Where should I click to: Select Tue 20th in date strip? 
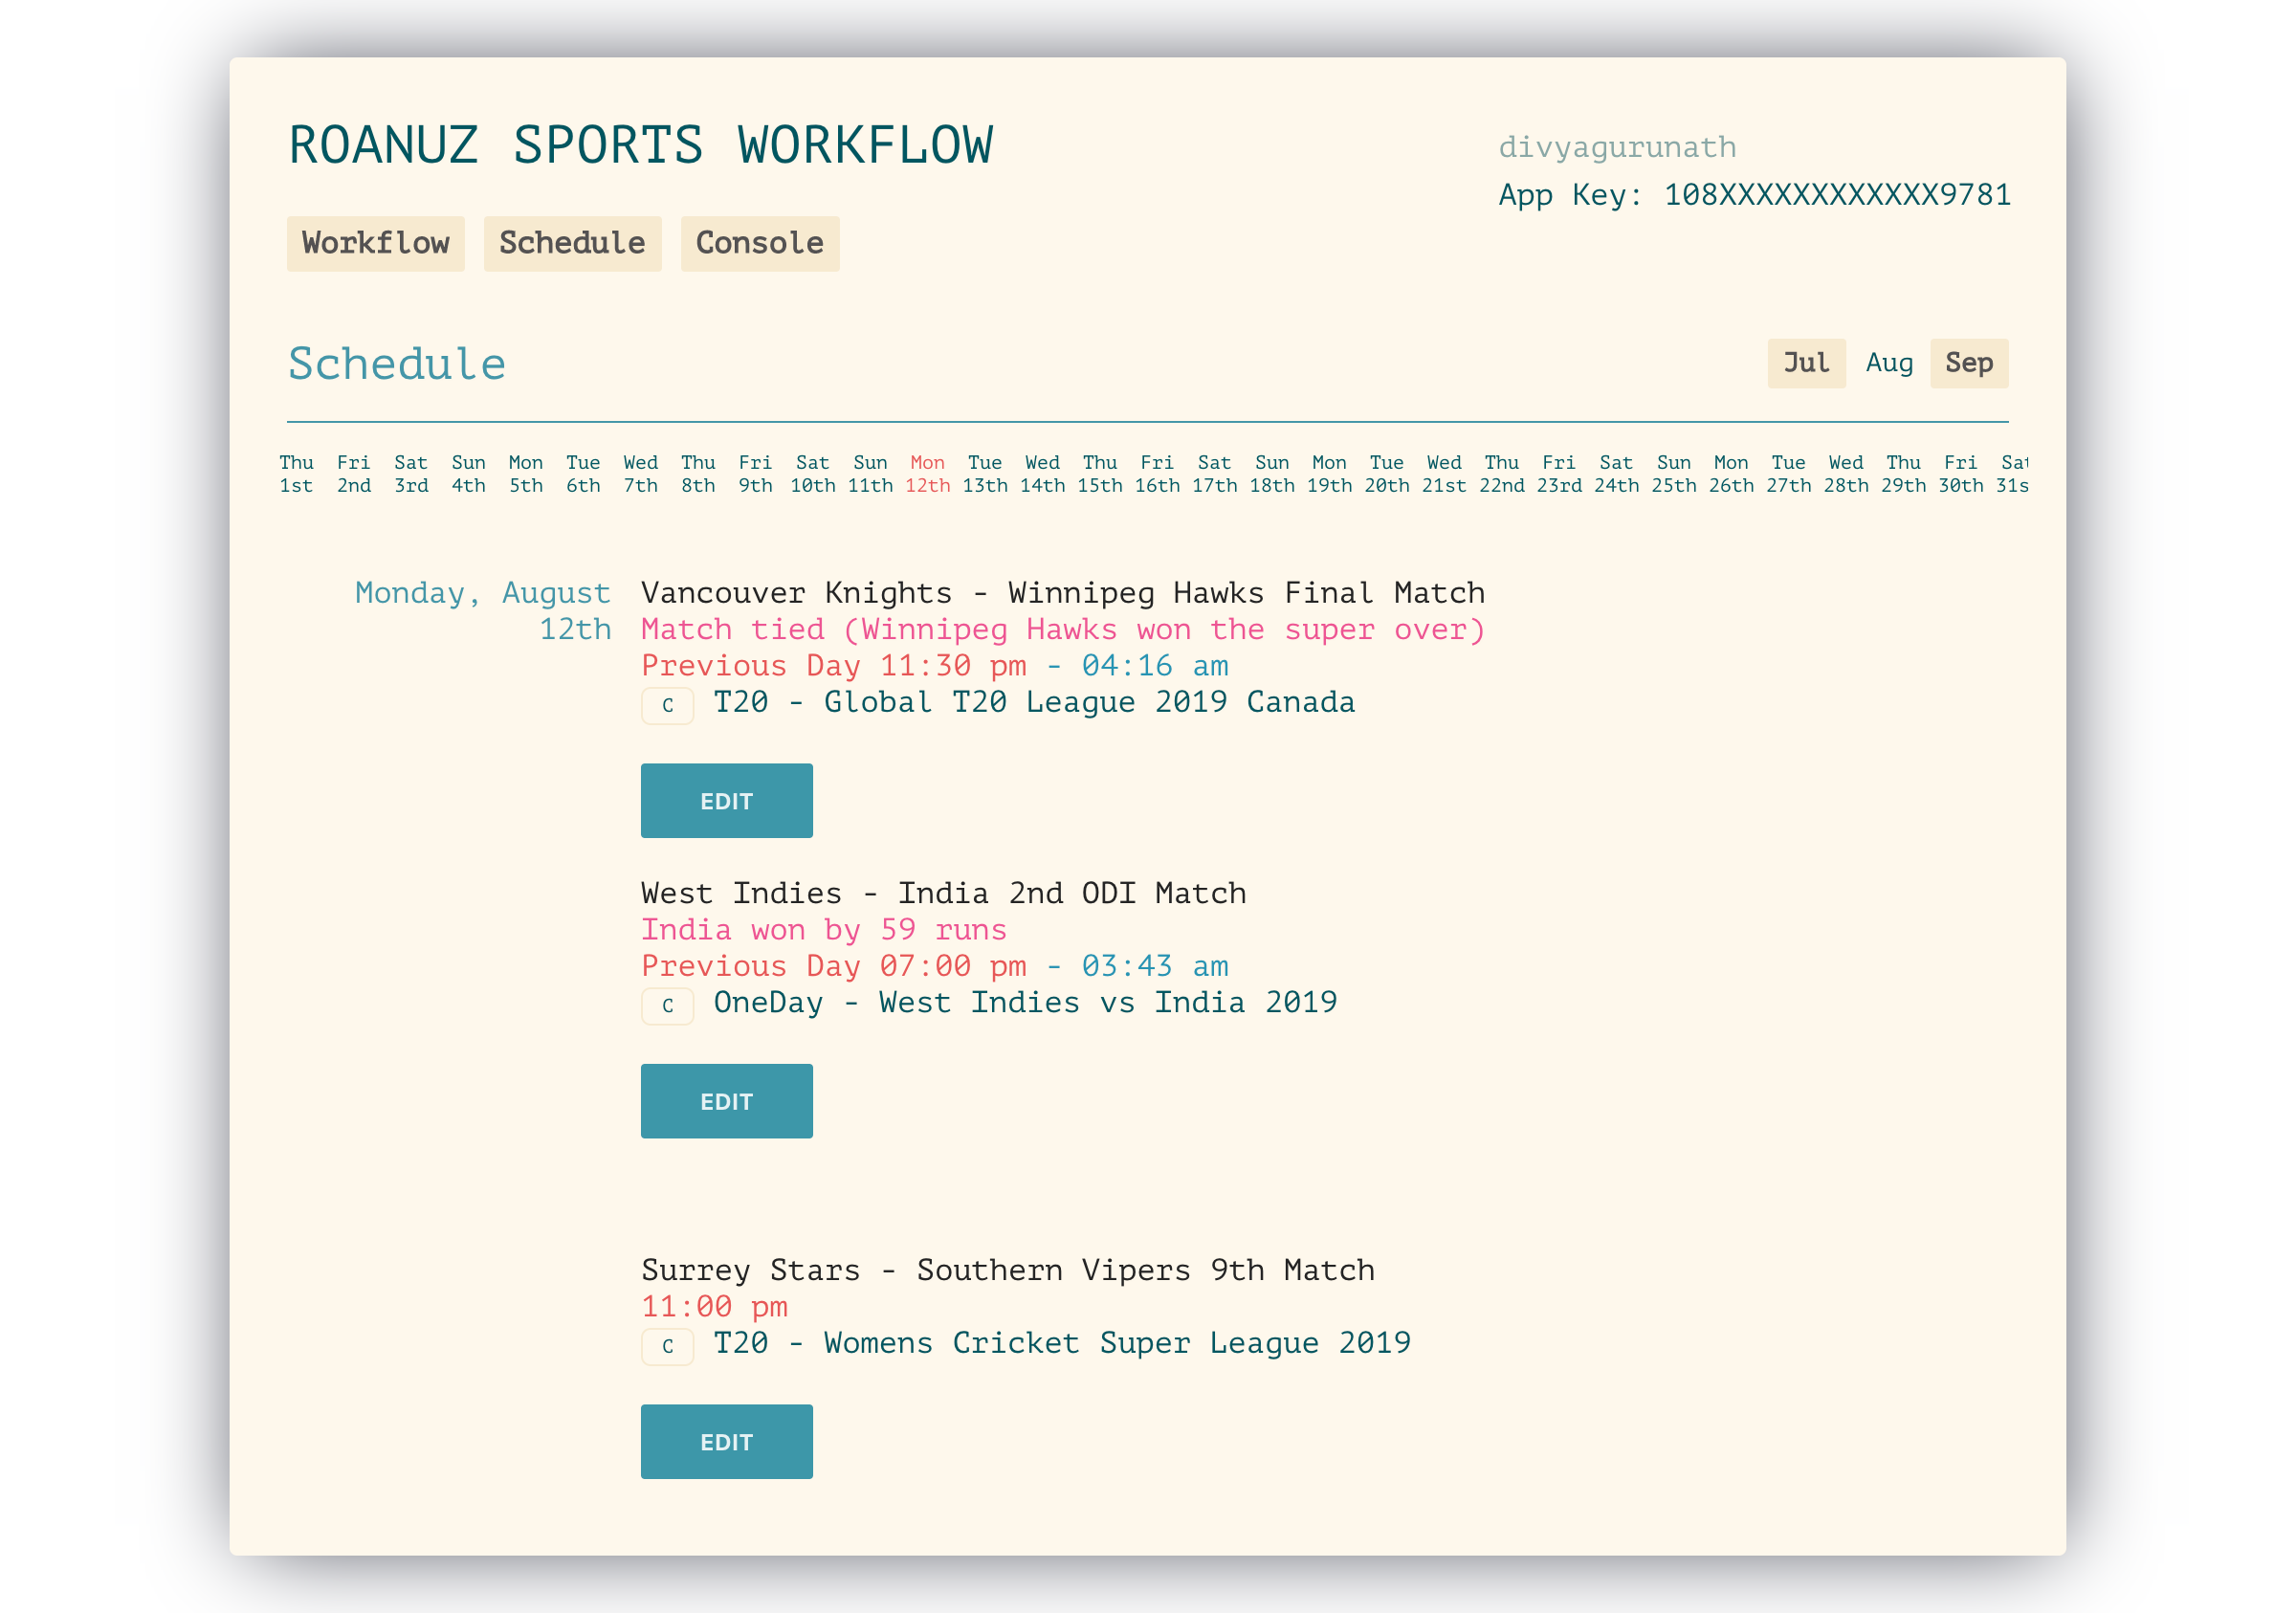1387,474
